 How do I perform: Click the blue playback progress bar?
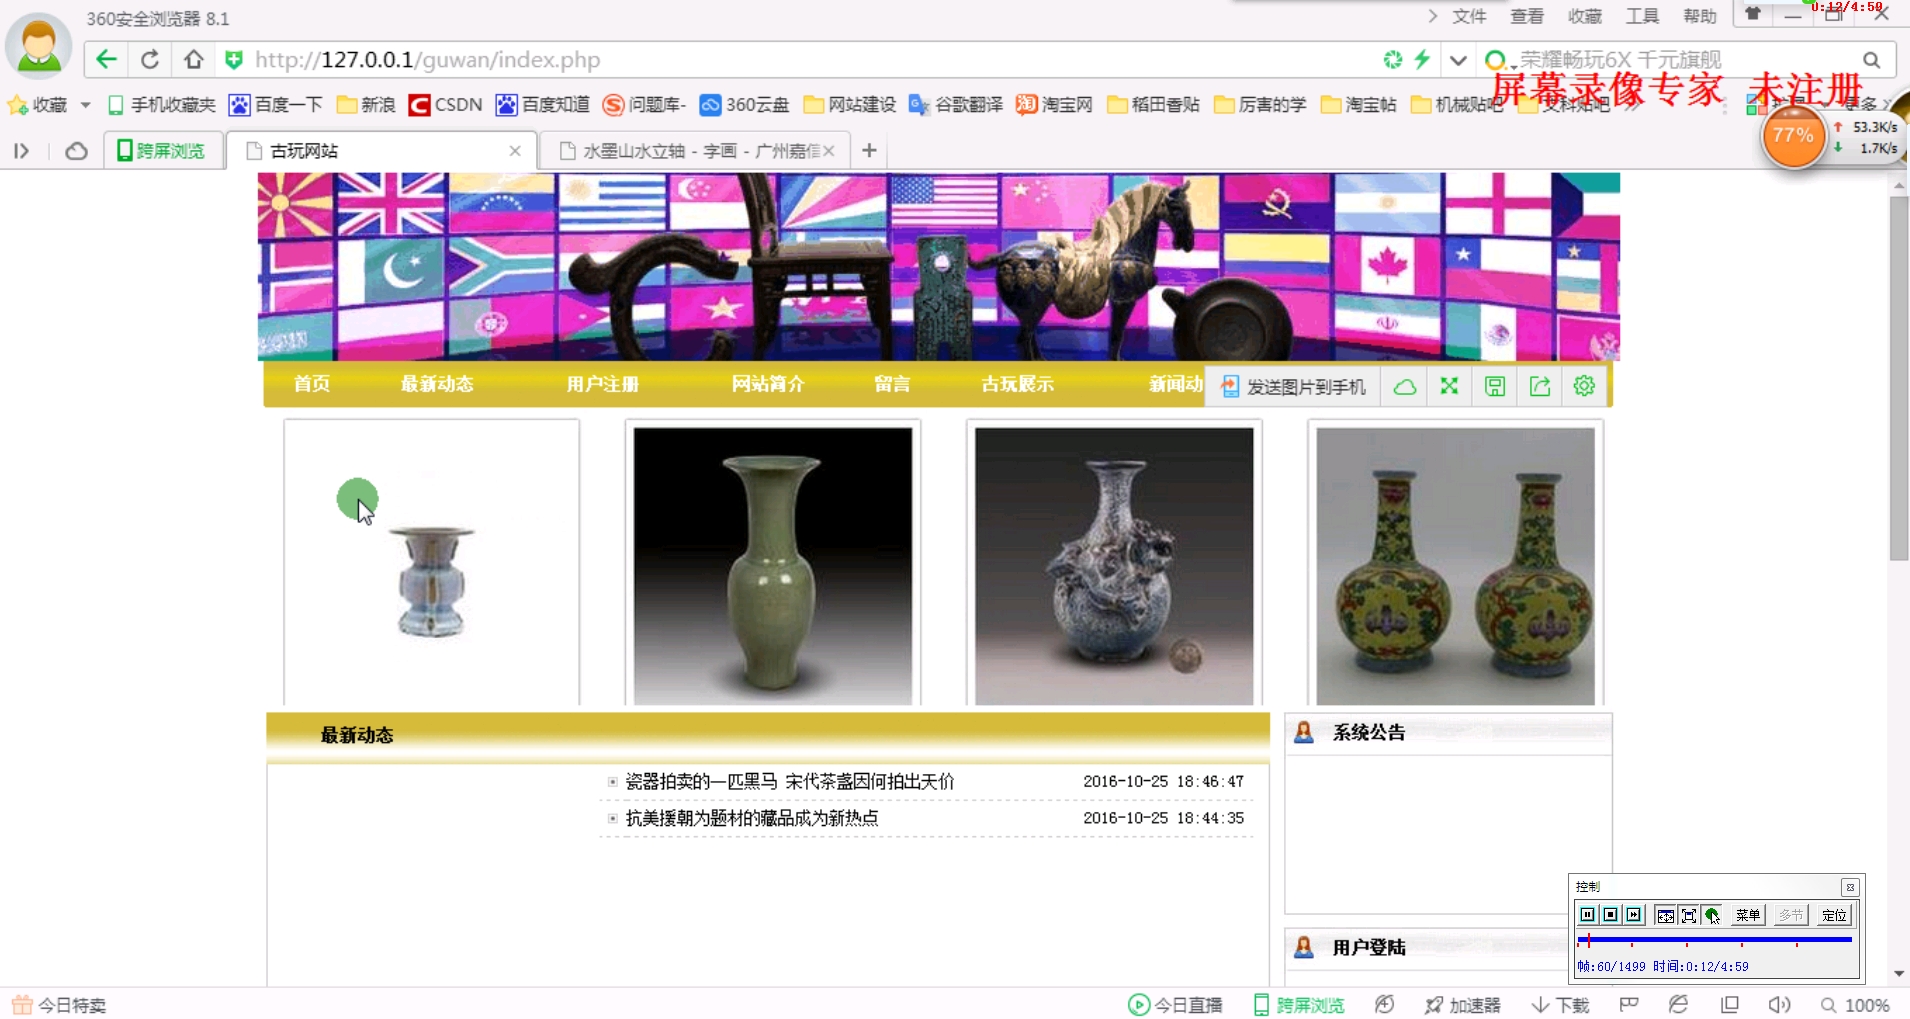1714,940
